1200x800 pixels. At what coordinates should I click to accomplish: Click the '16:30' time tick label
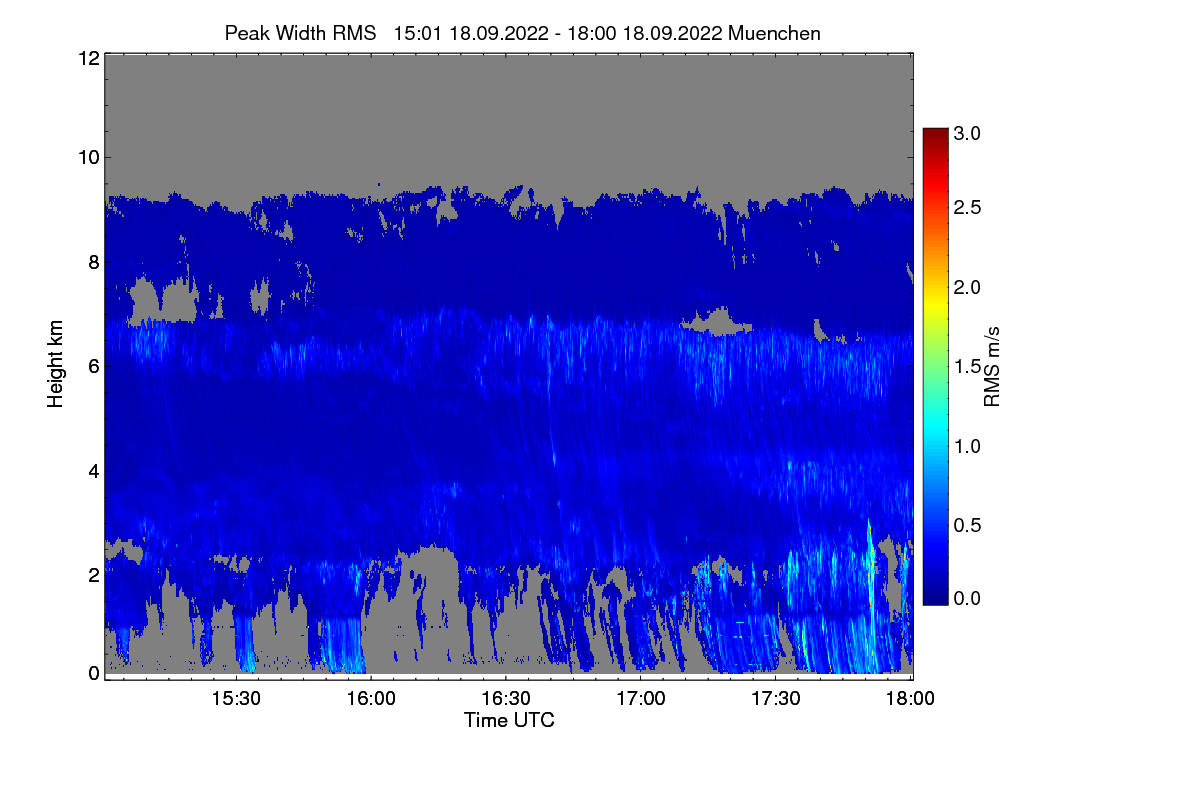506,699
